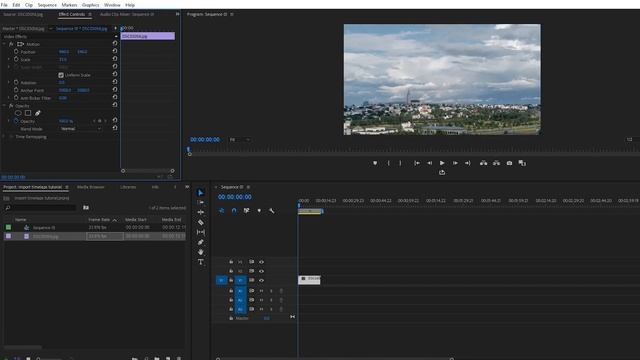Expand the Rotation parameter twirl
This screenshot has width=640, height=360.
(x=9, y=82)
